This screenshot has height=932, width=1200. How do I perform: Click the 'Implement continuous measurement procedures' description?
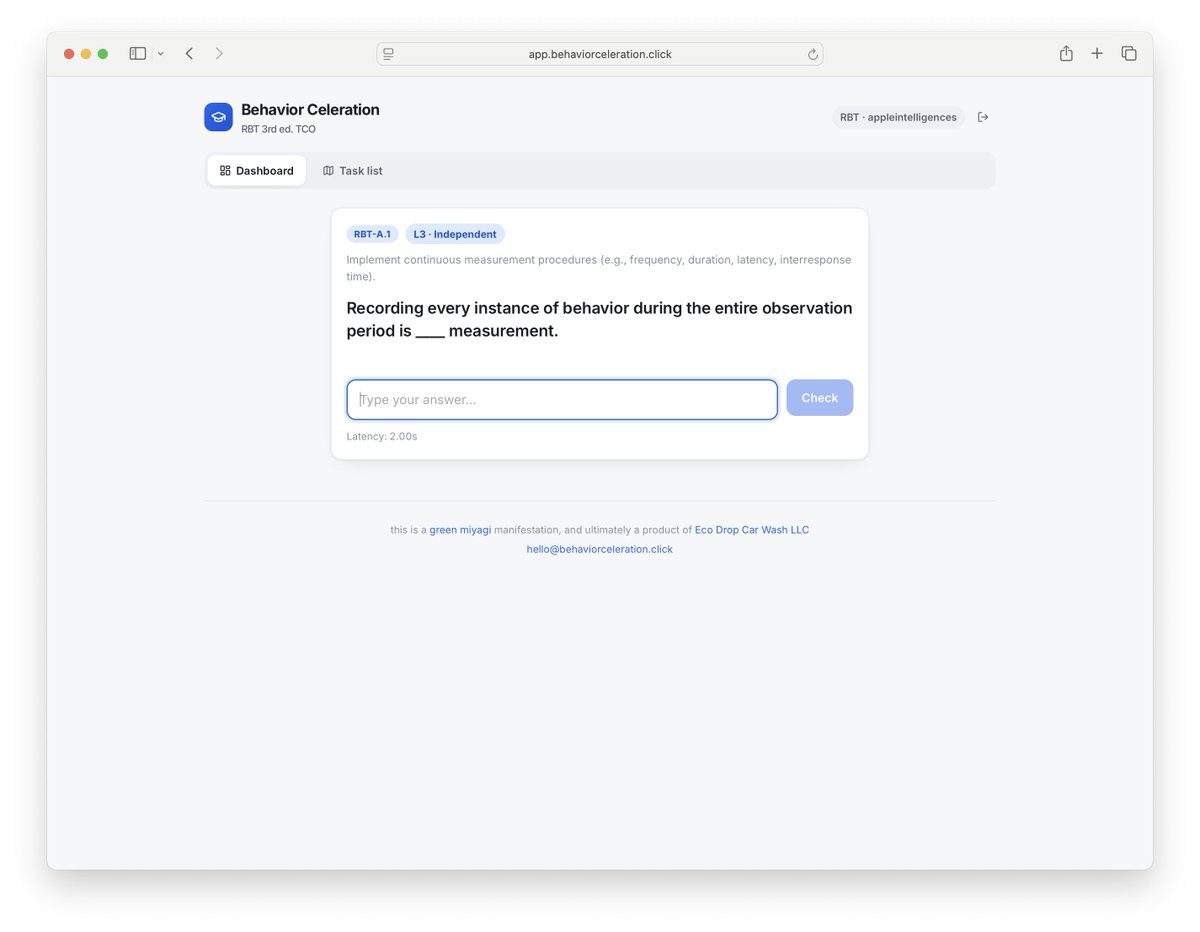coord(599,268)
